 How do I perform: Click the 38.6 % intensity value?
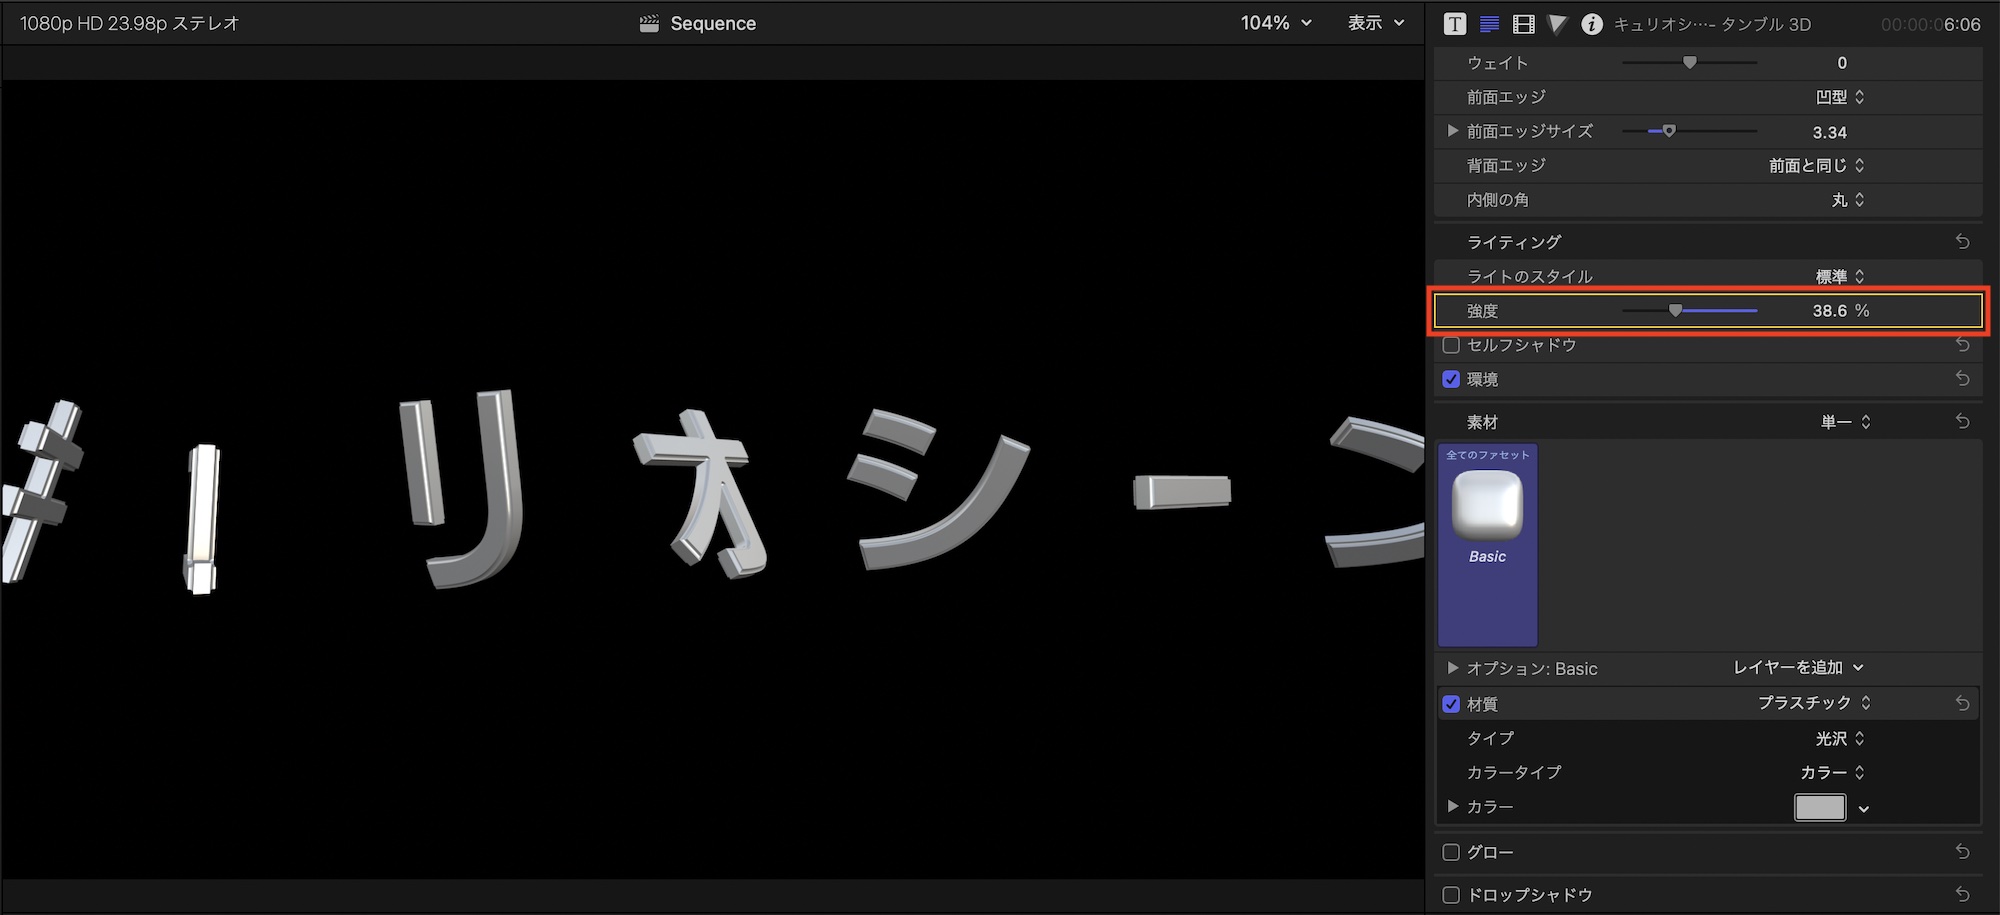click(x=1829, y=311)
